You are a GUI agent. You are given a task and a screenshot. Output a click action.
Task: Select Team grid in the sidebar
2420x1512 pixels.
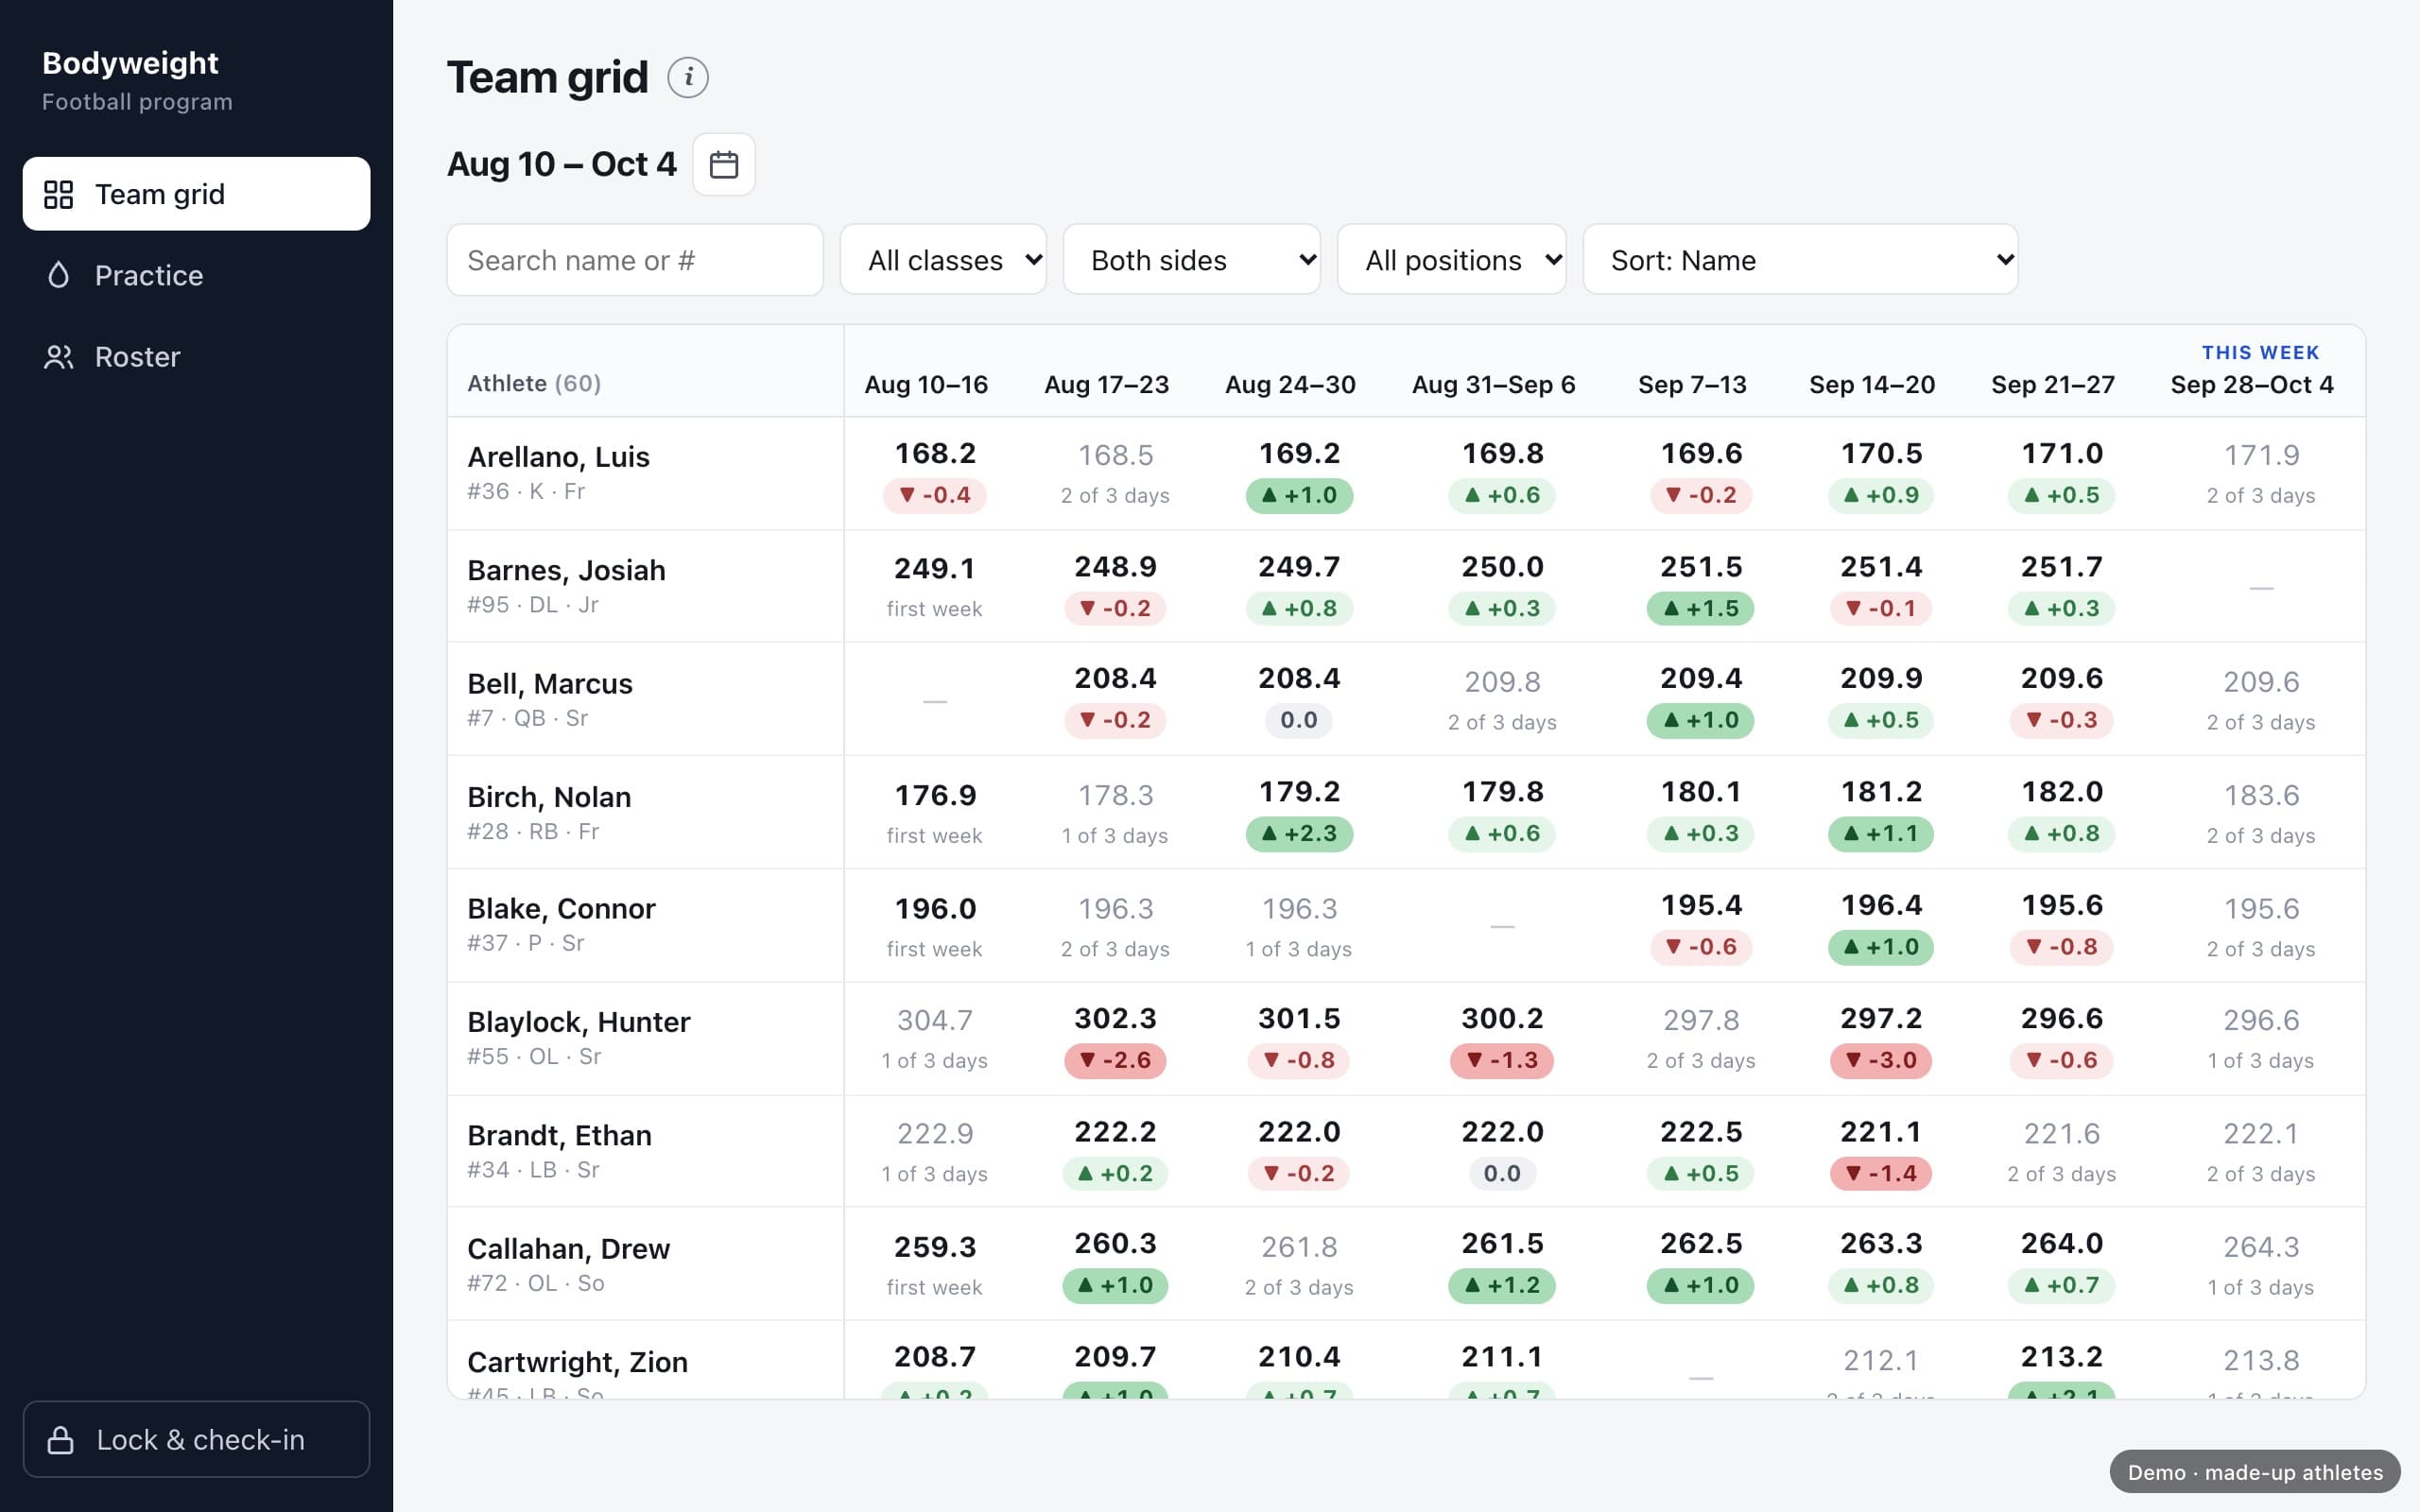pos(196,194)
